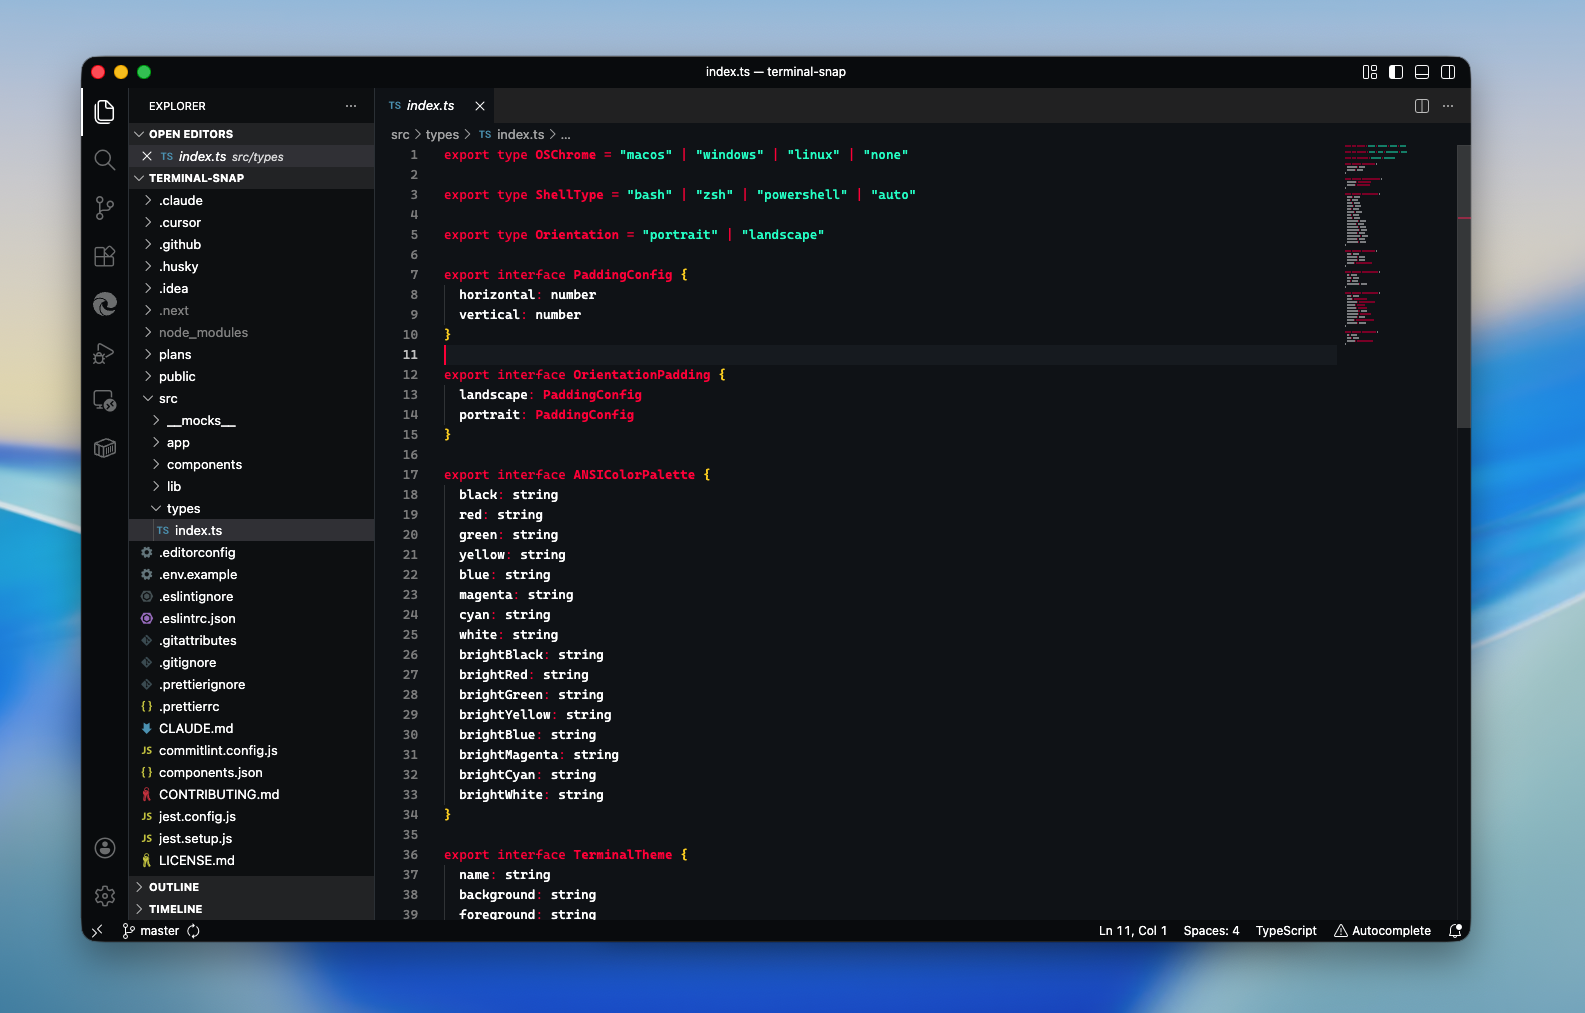Expand the Outline section
The image size is (1585, 1013).
pyautogui.click(x=252, y=887)
